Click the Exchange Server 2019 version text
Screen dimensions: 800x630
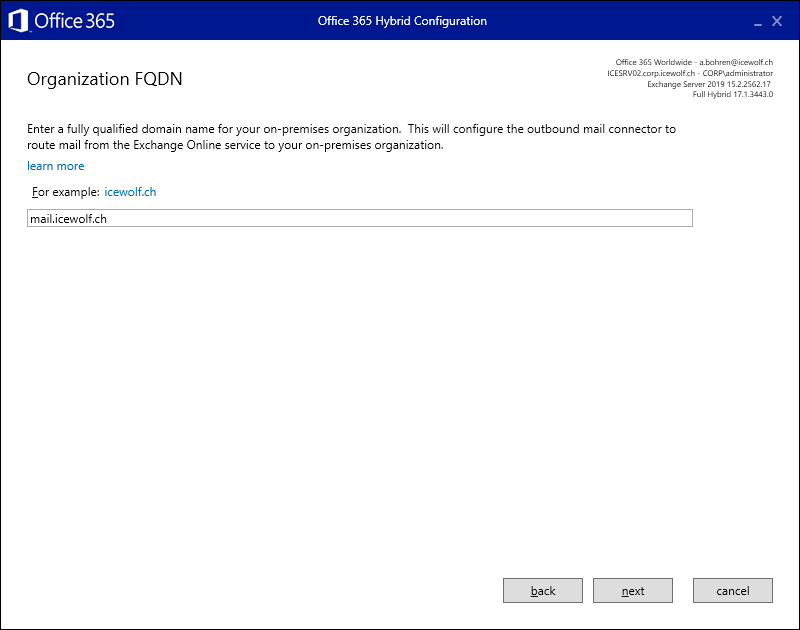tap(709, 84)
